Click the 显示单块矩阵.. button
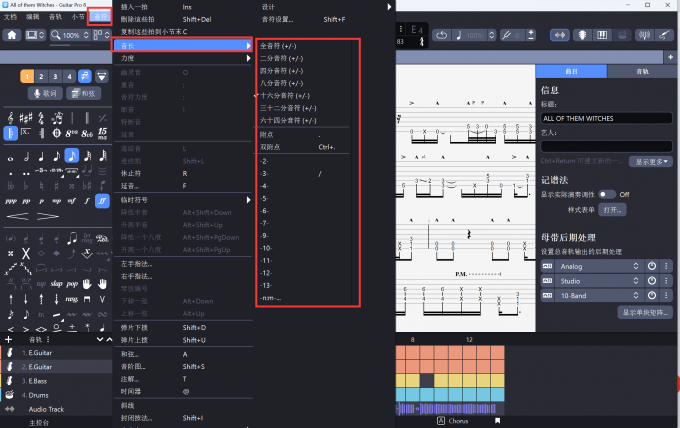The image size is (680, 428). pos(645,312)
